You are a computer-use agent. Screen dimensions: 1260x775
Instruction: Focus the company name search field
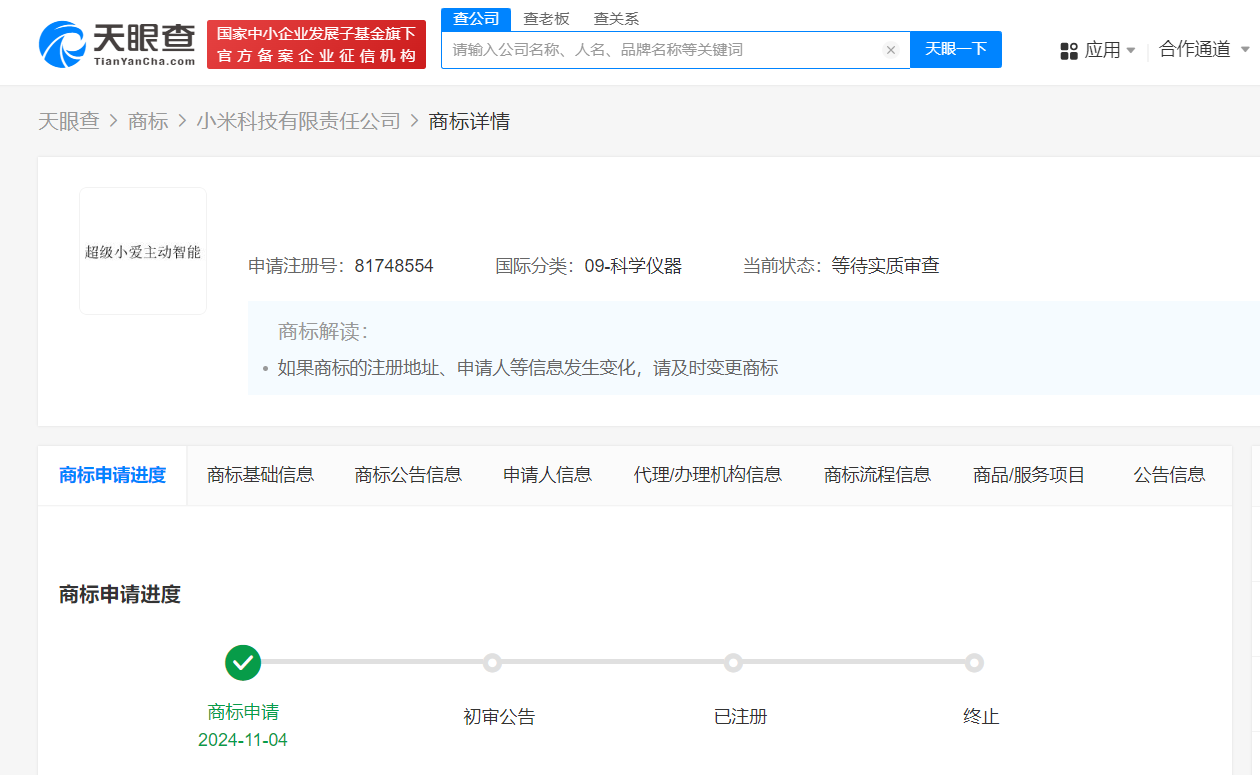(660, 50)
